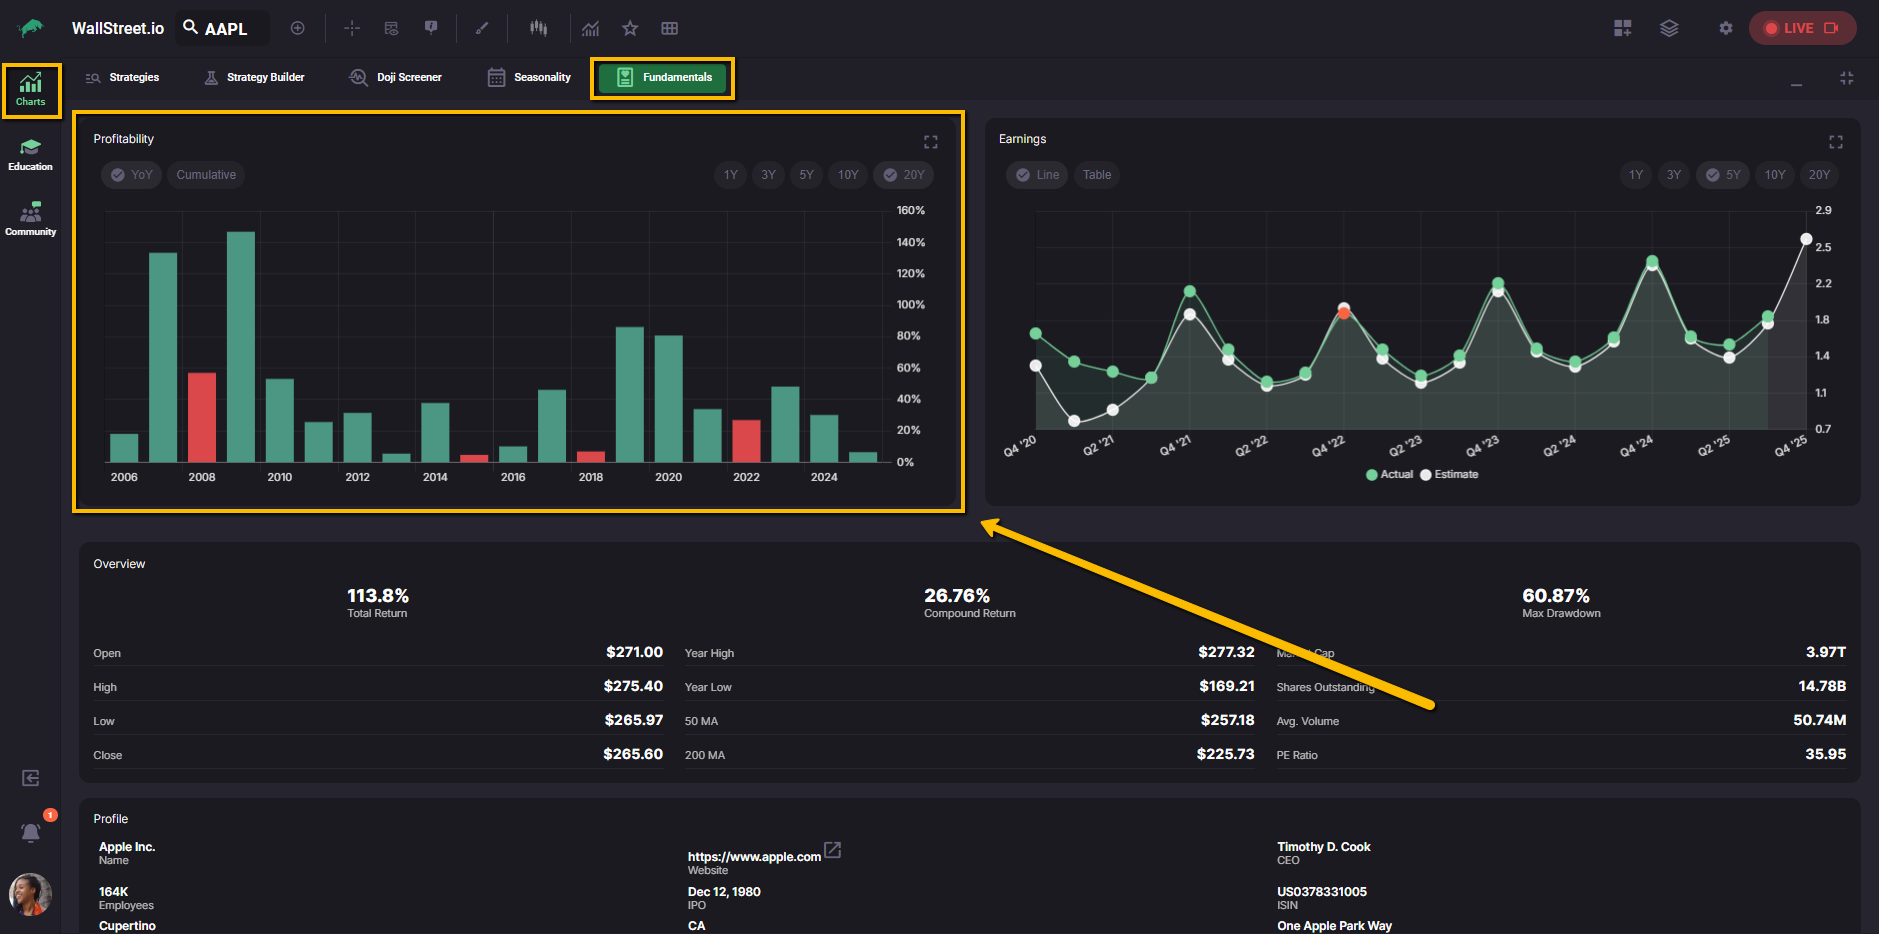
Task: Open the notifications bell icon
Action: click(31, 832)
